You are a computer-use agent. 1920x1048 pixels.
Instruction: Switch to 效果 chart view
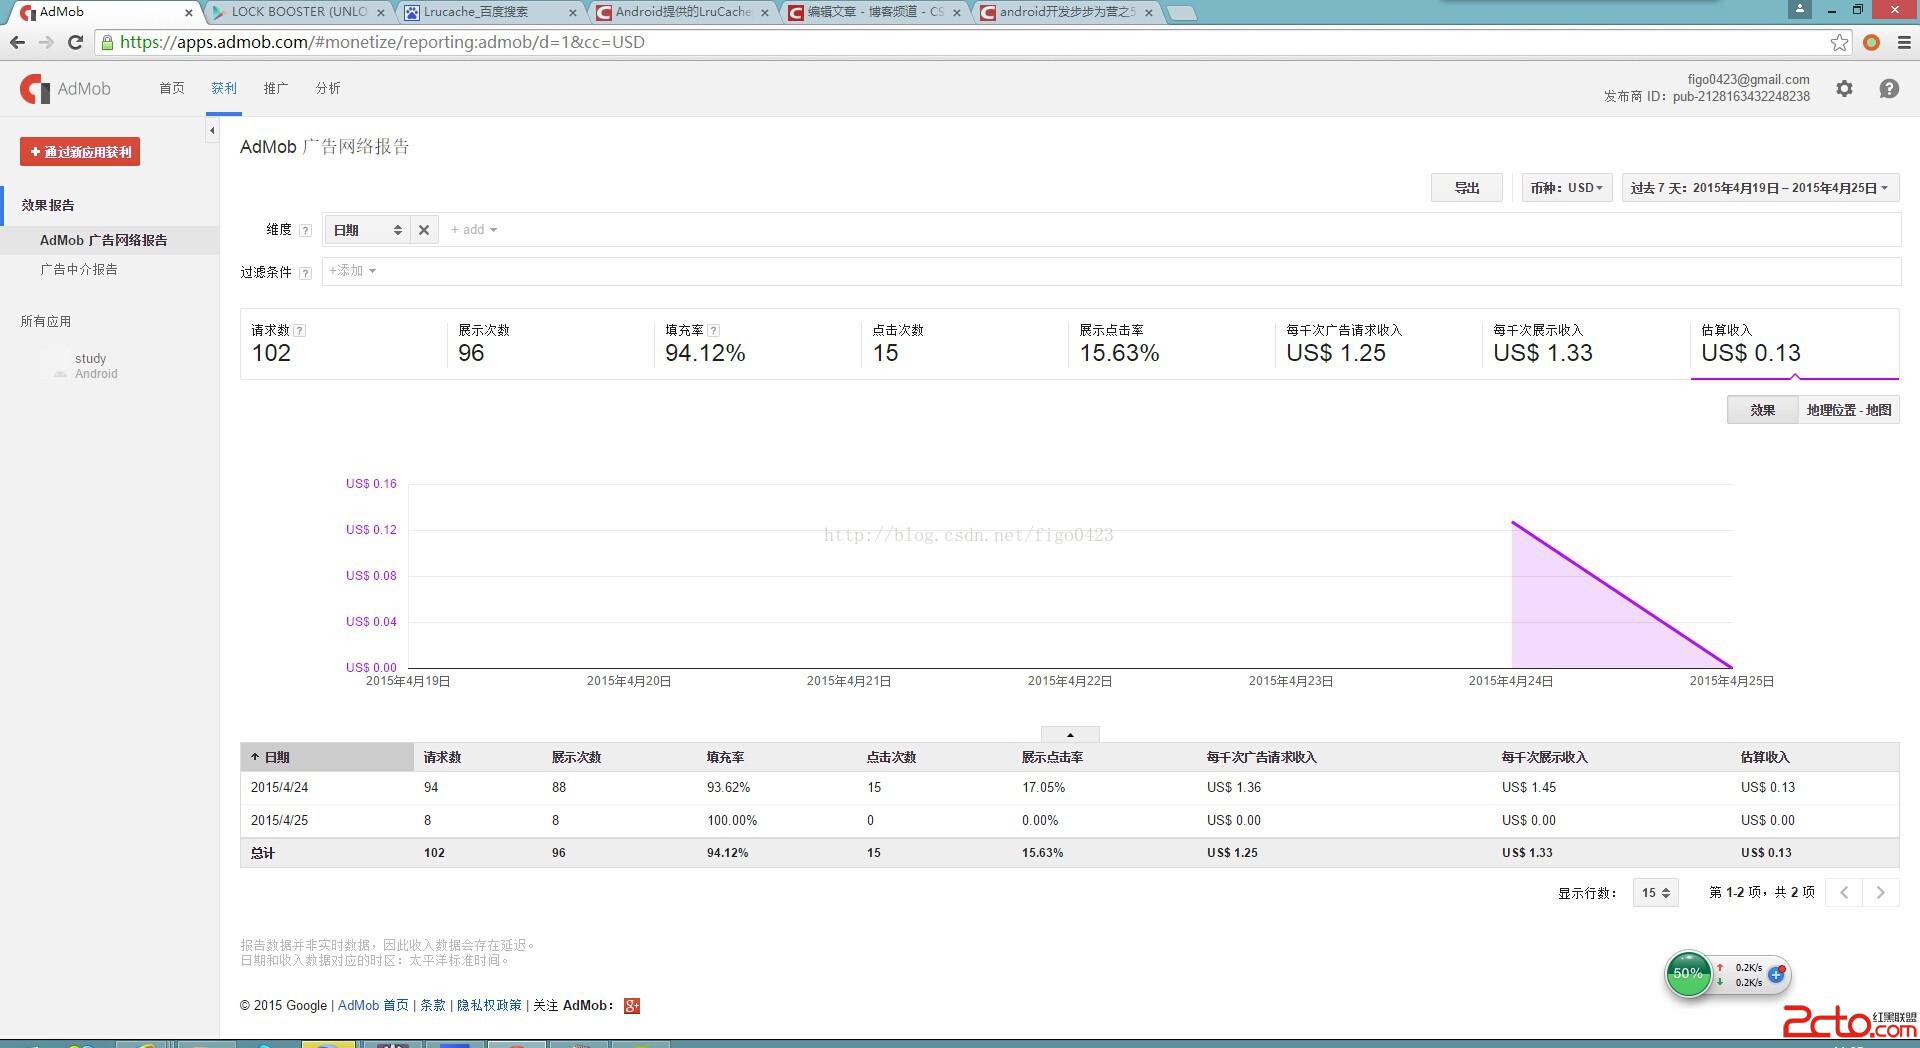point(1763,410)
